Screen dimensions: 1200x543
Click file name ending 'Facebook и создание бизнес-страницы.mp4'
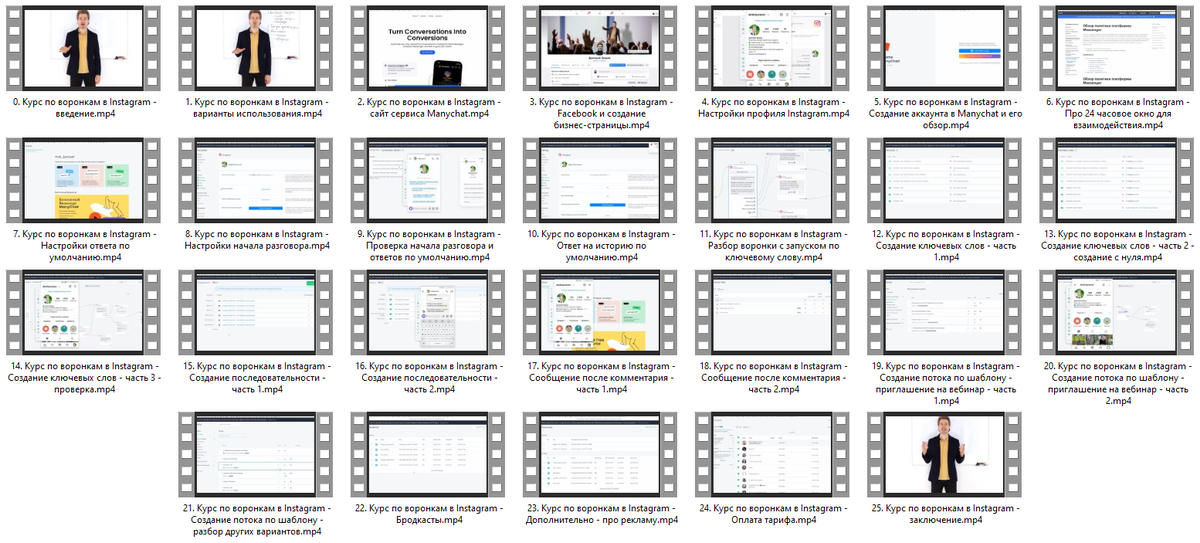pyautogui.click(x=600, y=114)
